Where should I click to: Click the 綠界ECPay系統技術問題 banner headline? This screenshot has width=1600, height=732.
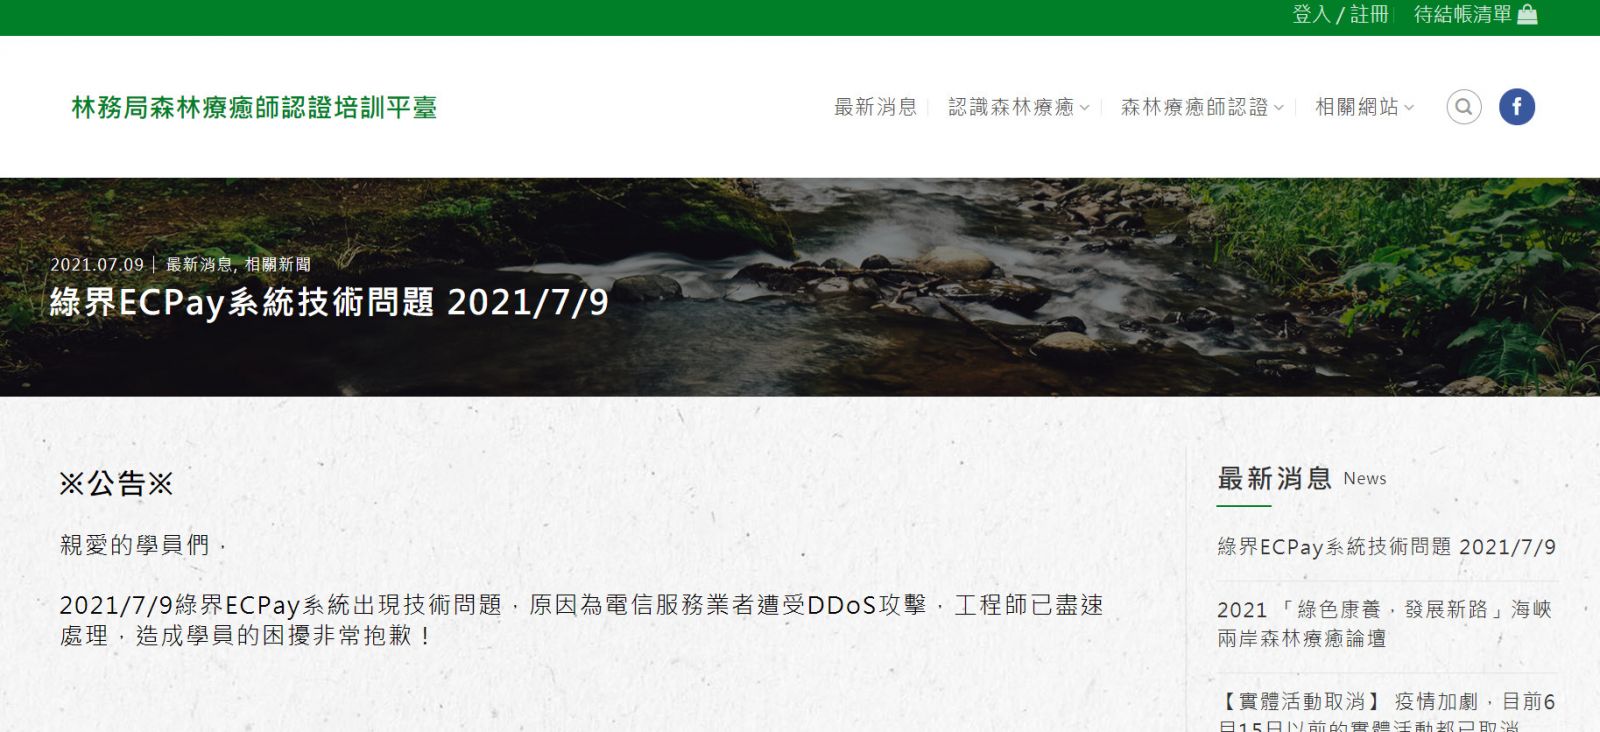click(x=329, y=302)
